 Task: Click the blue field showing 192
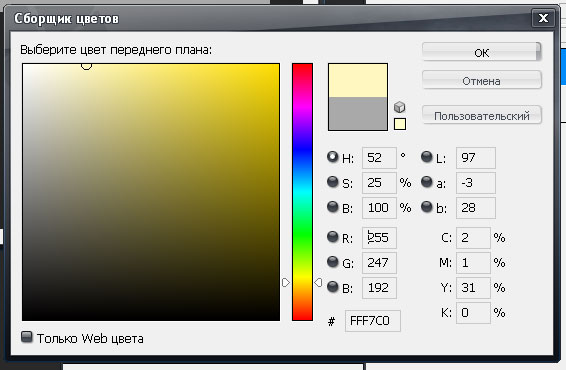[379, 288]
